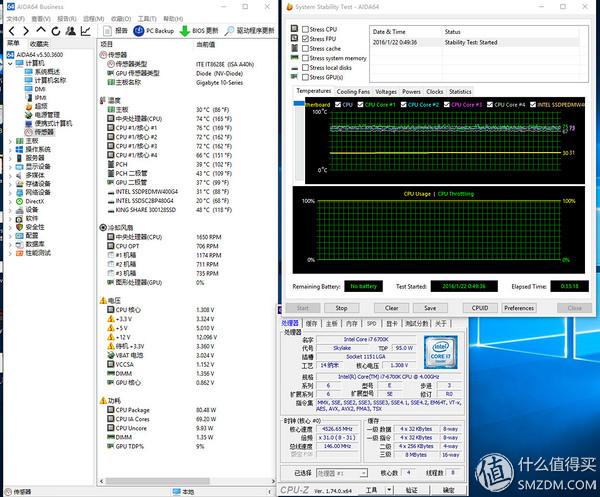The image size is (600, 497).
Task: Click the back navigation arrow in AIDA64
Action: (x=12, y=31)
